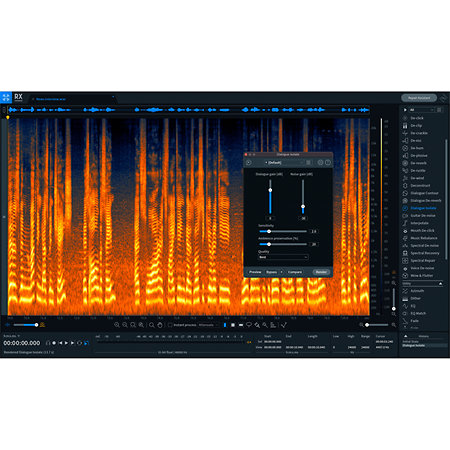
Task: Open the Wow & Flutter module
Action: (x=418, y=276)
